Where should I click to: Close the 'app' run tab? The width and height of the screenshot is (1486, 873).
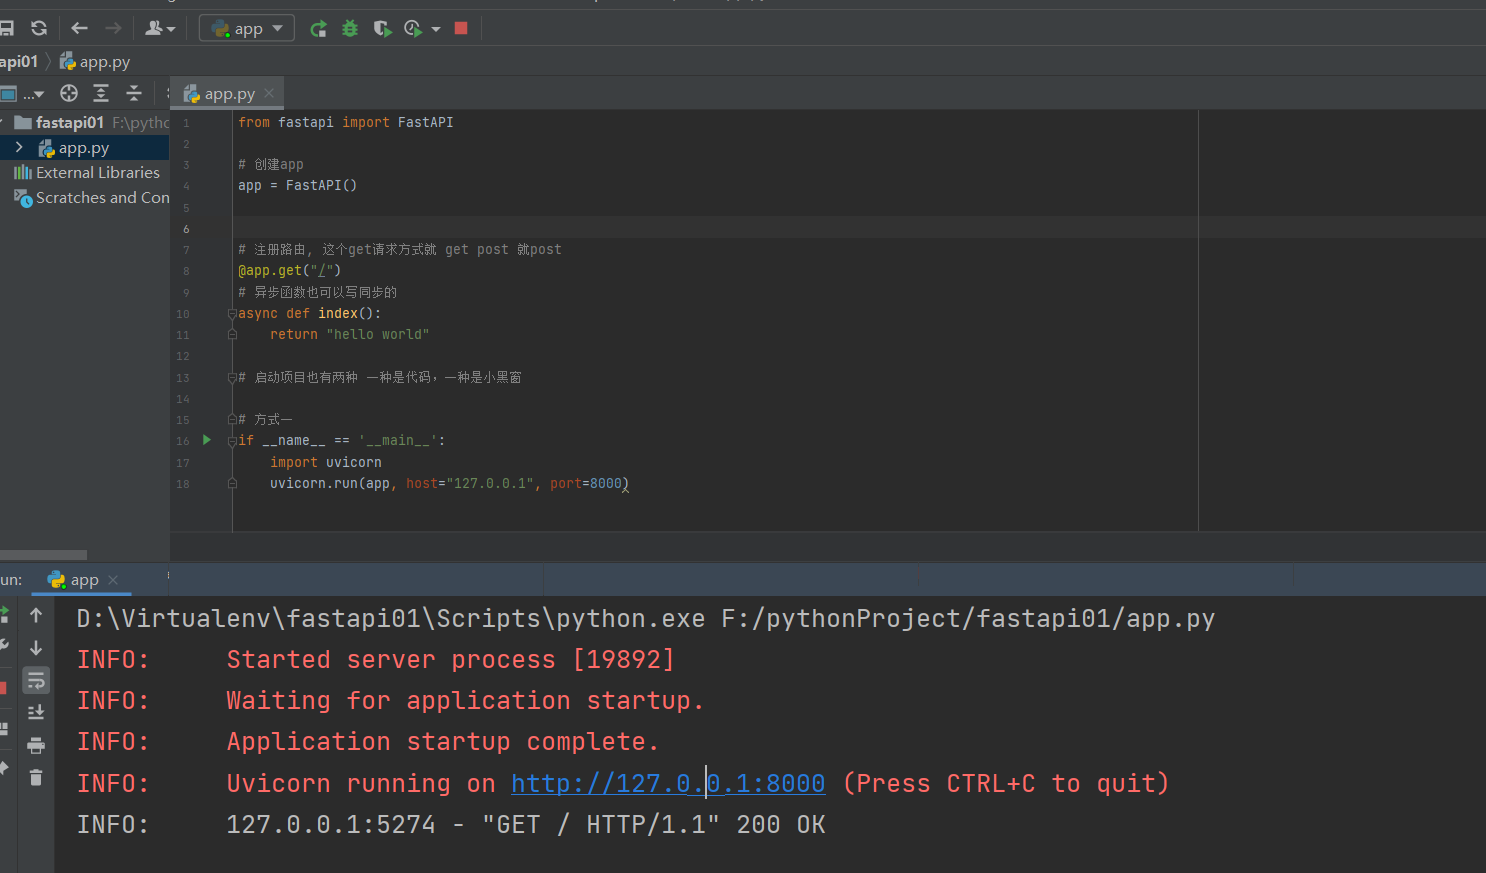coord(113,580)
